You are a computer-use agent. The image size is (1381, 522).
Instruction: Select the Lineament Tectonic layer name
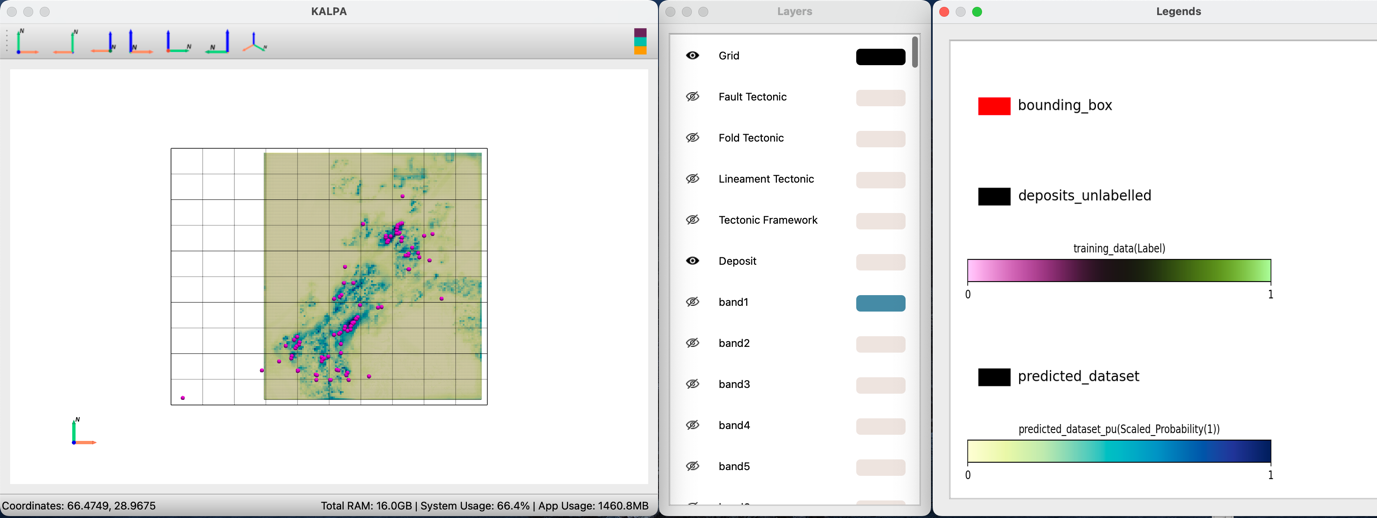[x=767, y=179]
